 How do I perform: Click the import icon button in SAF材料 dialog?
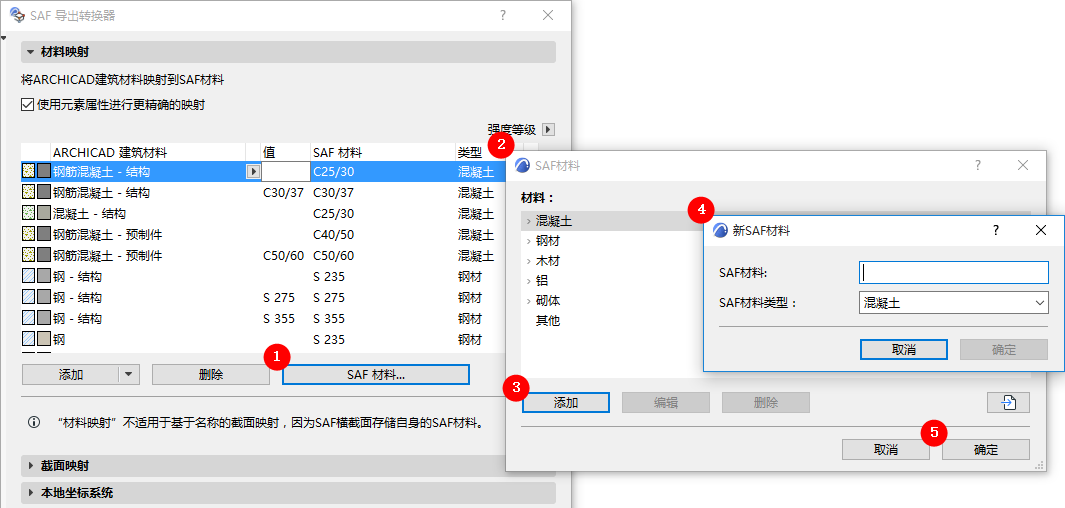pyautogui.click(x=1009, y=403)
